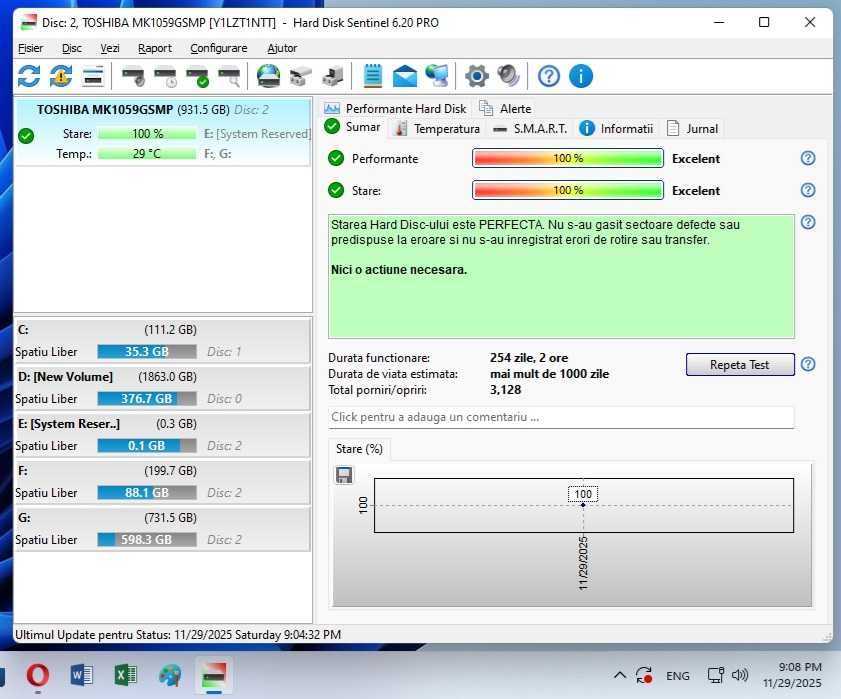The image size is (841, 699).
Task: Show hidden tray icons chevron
Action: [619, 675]
